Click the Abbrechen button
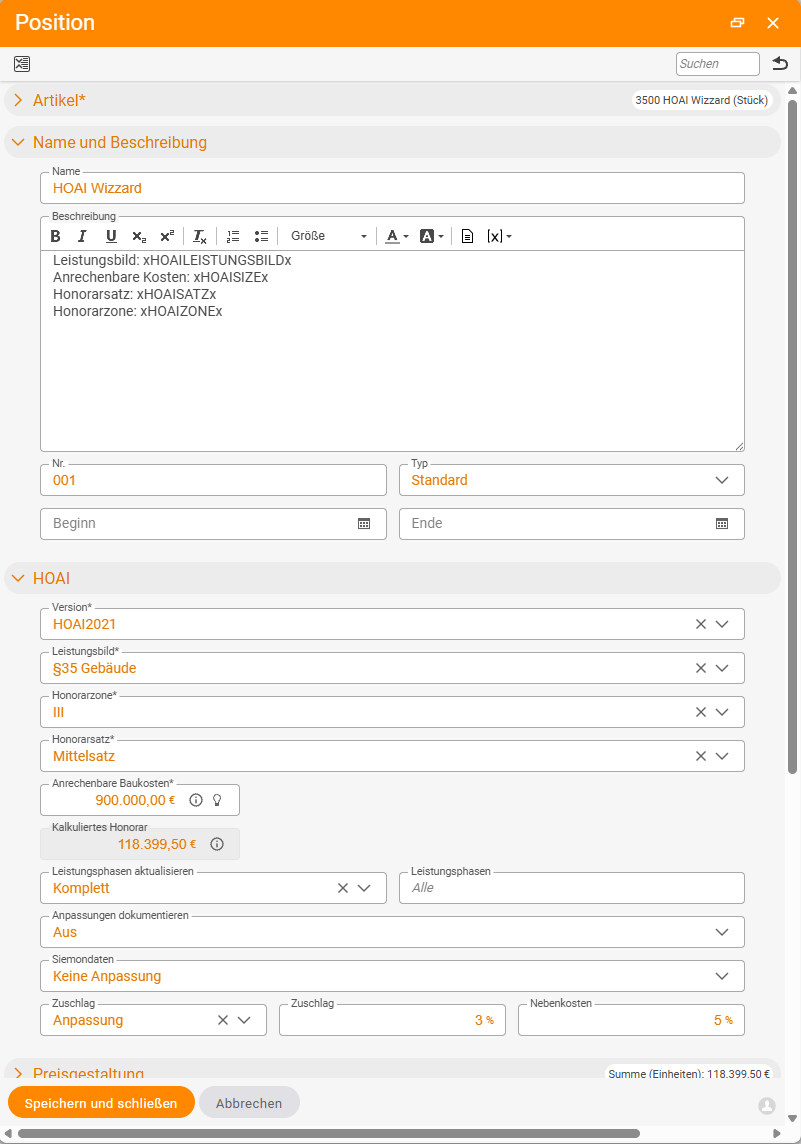 click(249, 1102)
